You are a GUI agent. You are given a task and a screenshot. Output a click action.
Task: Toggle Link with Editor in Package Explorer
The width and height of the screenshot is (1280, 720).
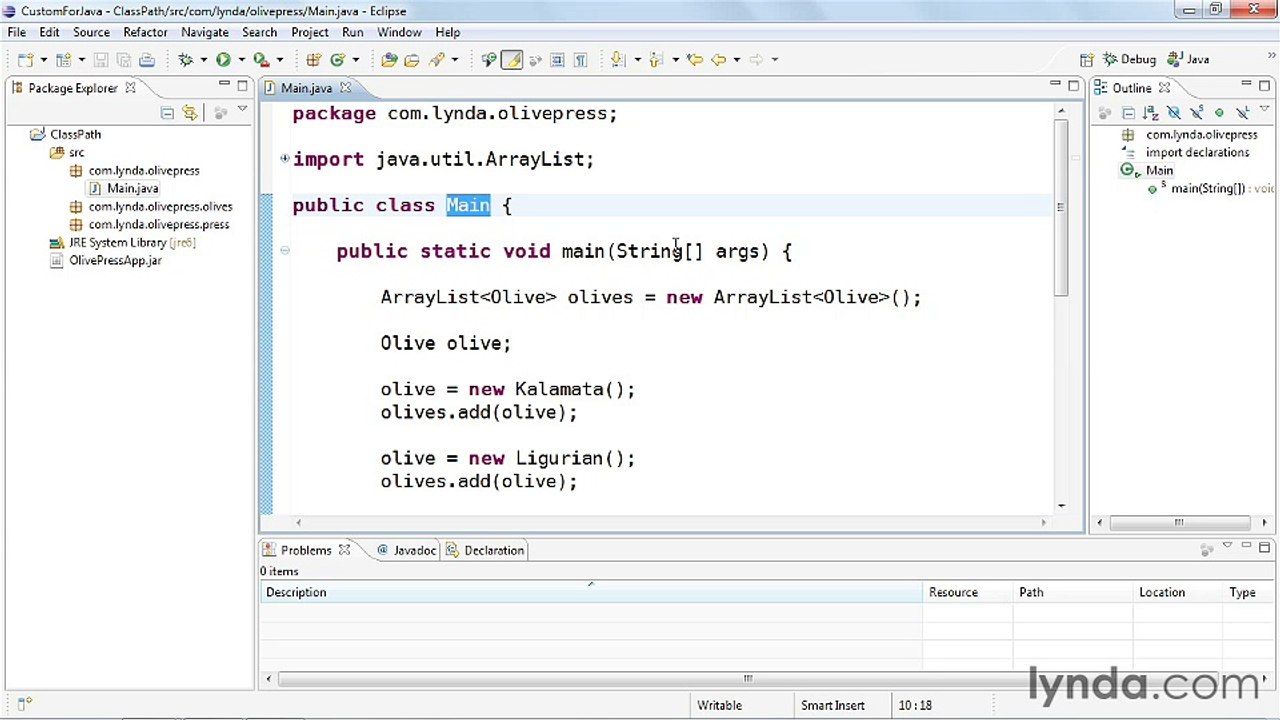pyautogui.click(x=190, y=113)
